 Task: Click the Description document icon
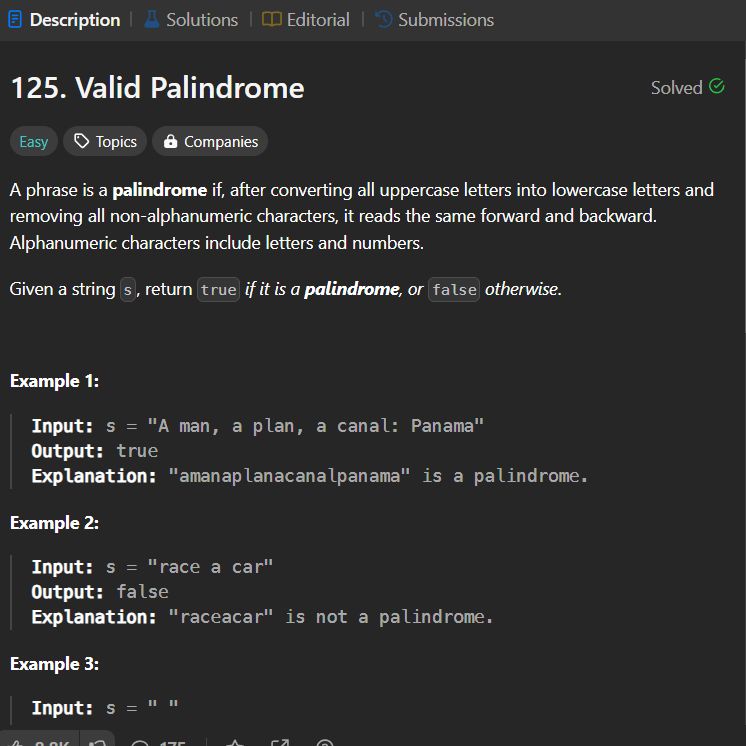pos(15,20)
